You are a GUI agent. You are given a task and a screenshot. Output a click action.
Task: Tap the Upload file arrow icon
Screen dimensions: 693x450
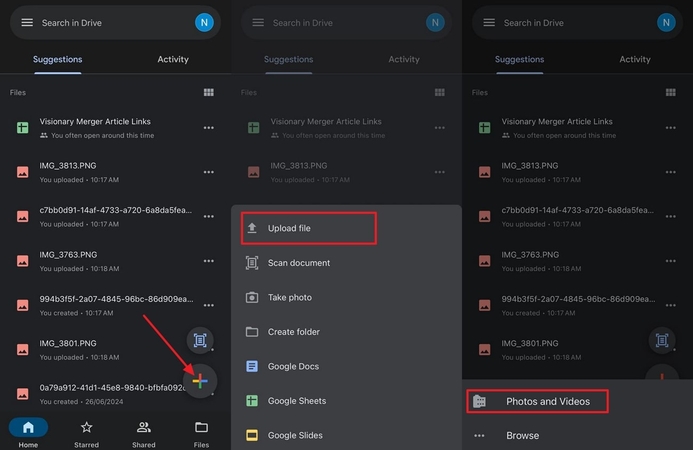click(252, 228)
